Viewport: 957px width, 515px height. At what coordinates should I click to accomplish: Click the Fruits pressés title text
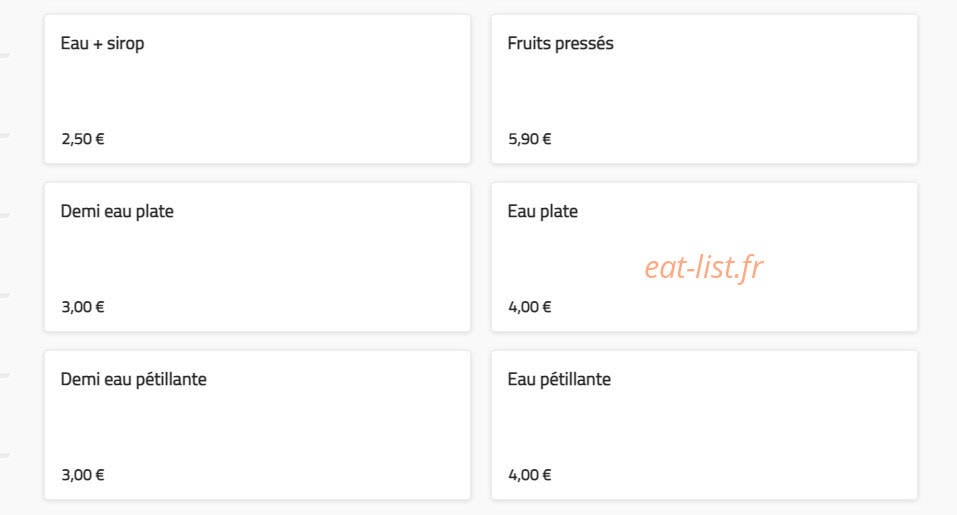coord(560,43)
